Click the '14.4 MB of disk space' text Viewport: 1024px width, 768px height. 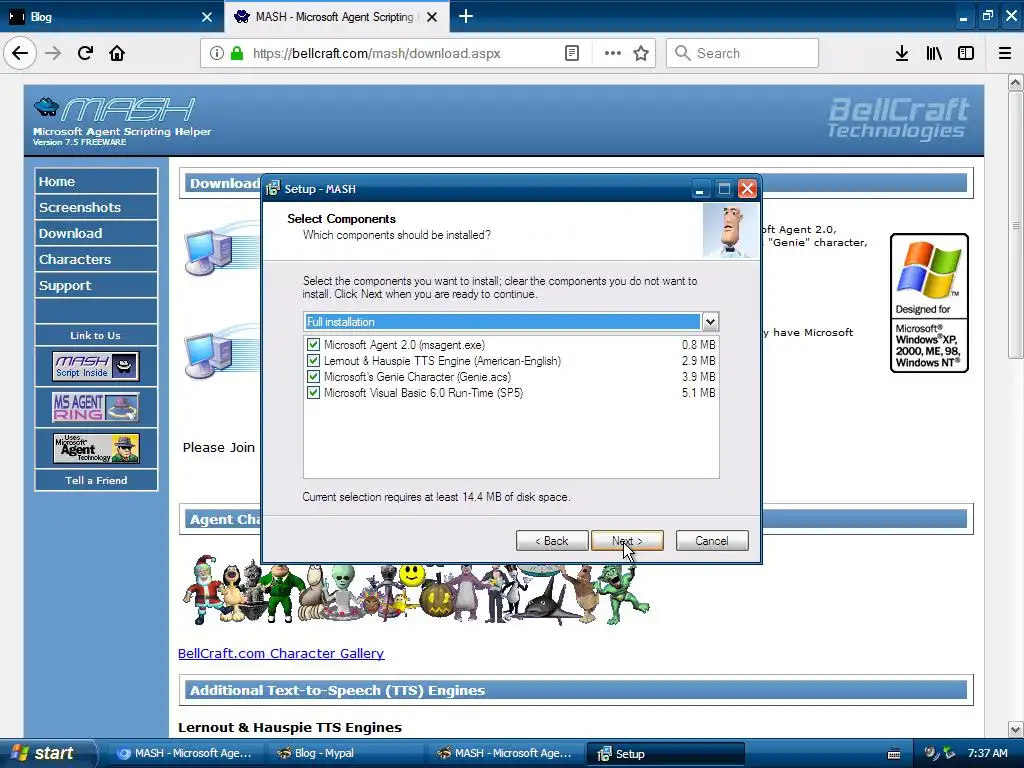[x=516, y=497]
